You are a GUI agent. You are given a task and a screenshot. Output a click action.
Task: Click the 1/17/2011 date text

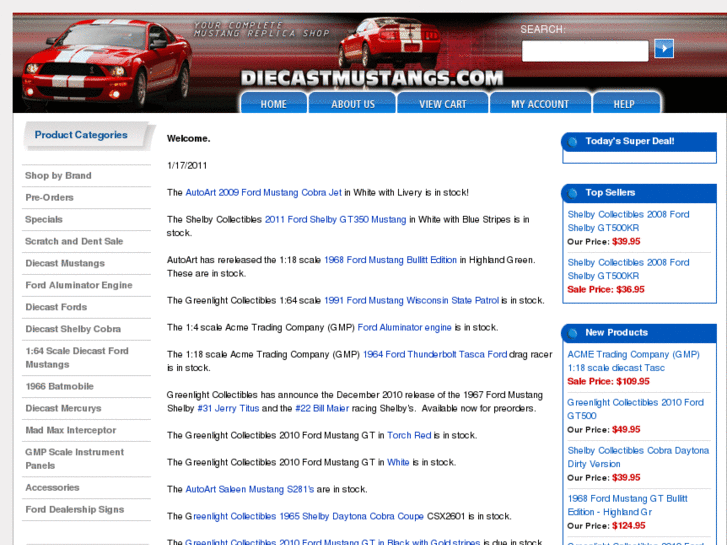(187, 166)
